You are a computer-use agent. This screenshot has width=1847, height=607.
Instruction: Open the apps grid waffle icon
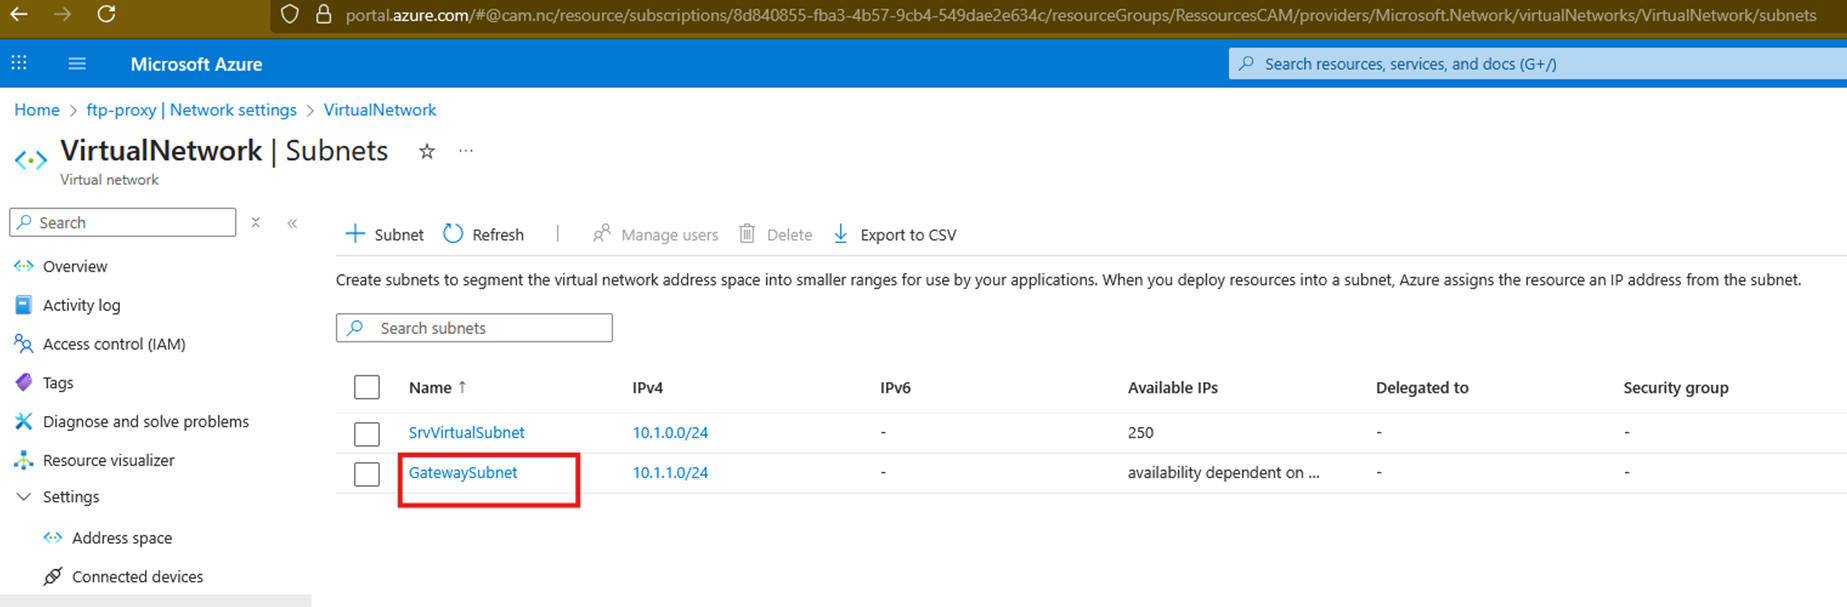tap(19, 64)
